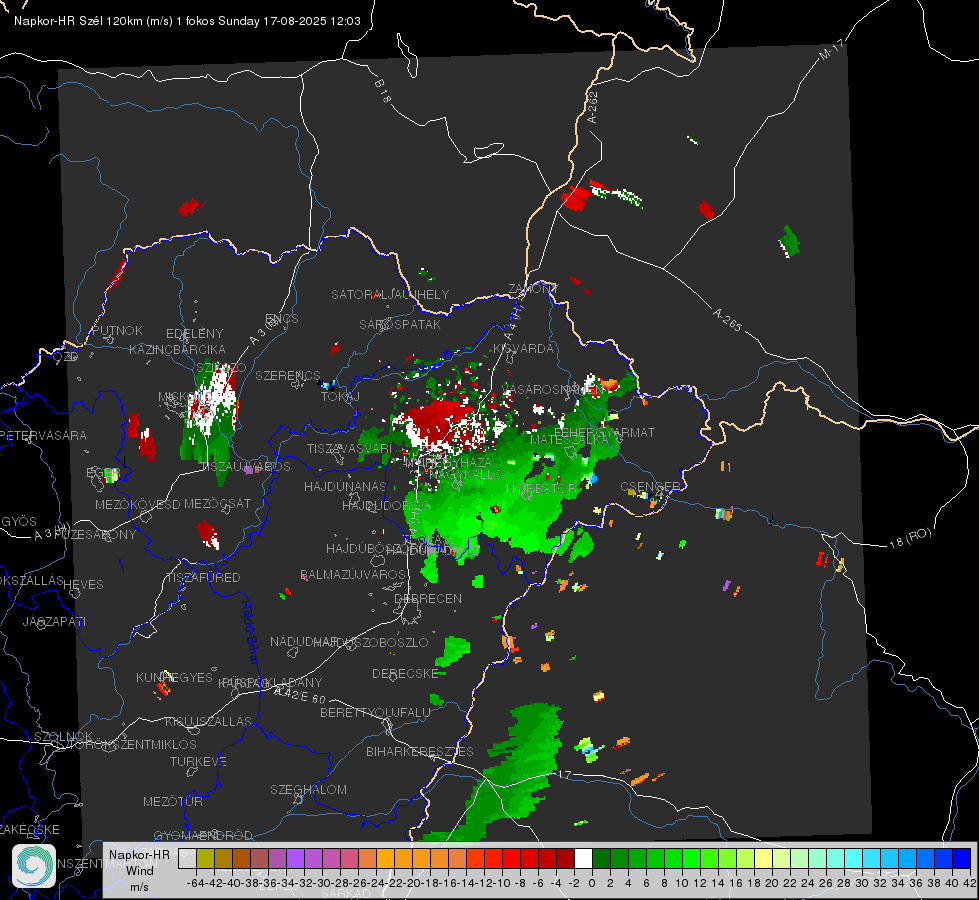The image size is (979, 900).
Task: Select the HAJDÚNÁNÁS label
Action: tap(345, 486)
